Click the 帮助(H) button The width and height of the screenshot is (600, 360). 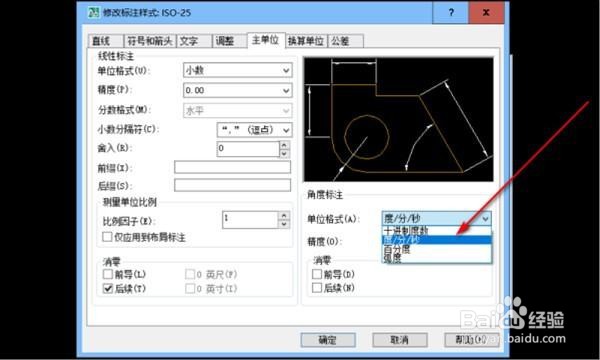pyautogui.click(x=471, y=340)
